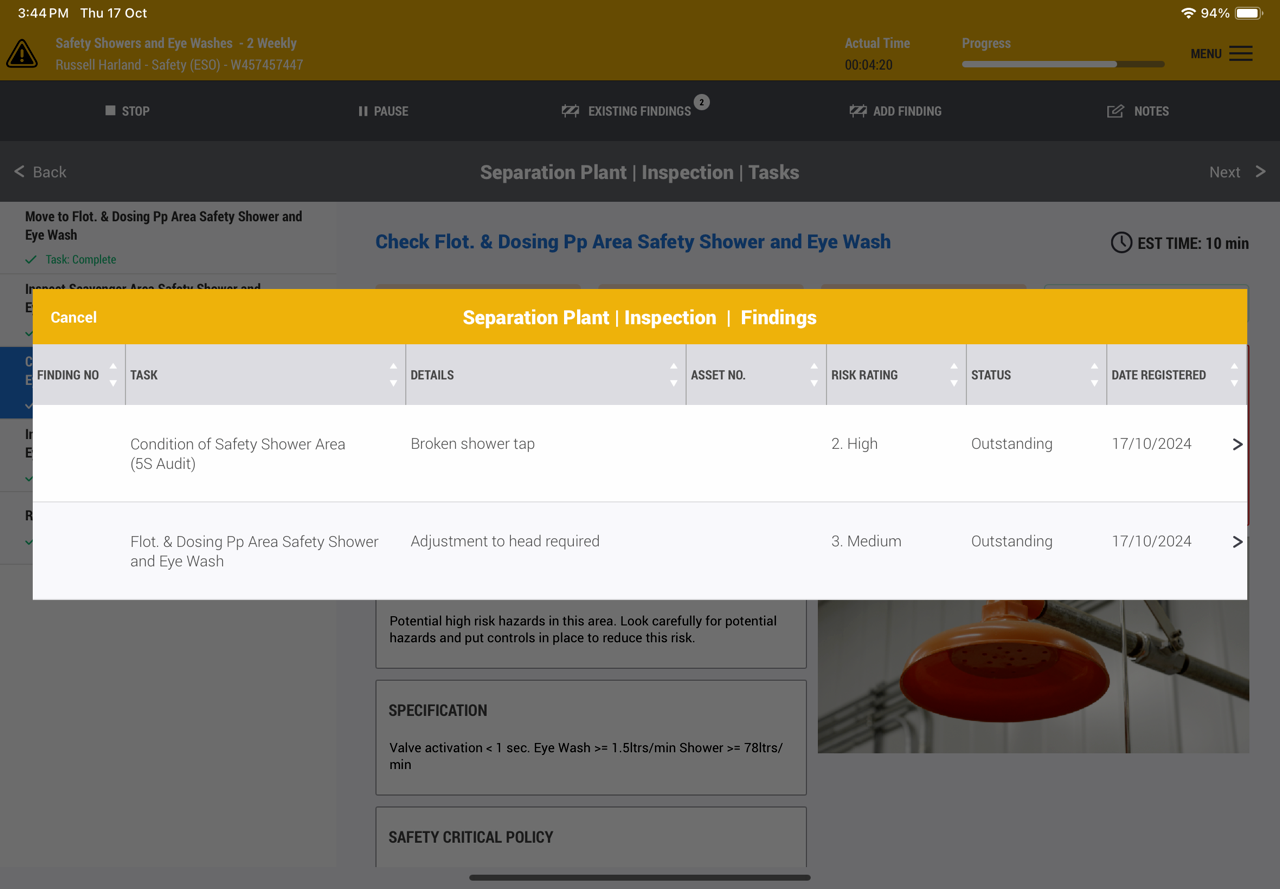Screen dimensions: 1280x889
Task: Tap the Notes pencil icon
Action: [x=1115, y=111]
